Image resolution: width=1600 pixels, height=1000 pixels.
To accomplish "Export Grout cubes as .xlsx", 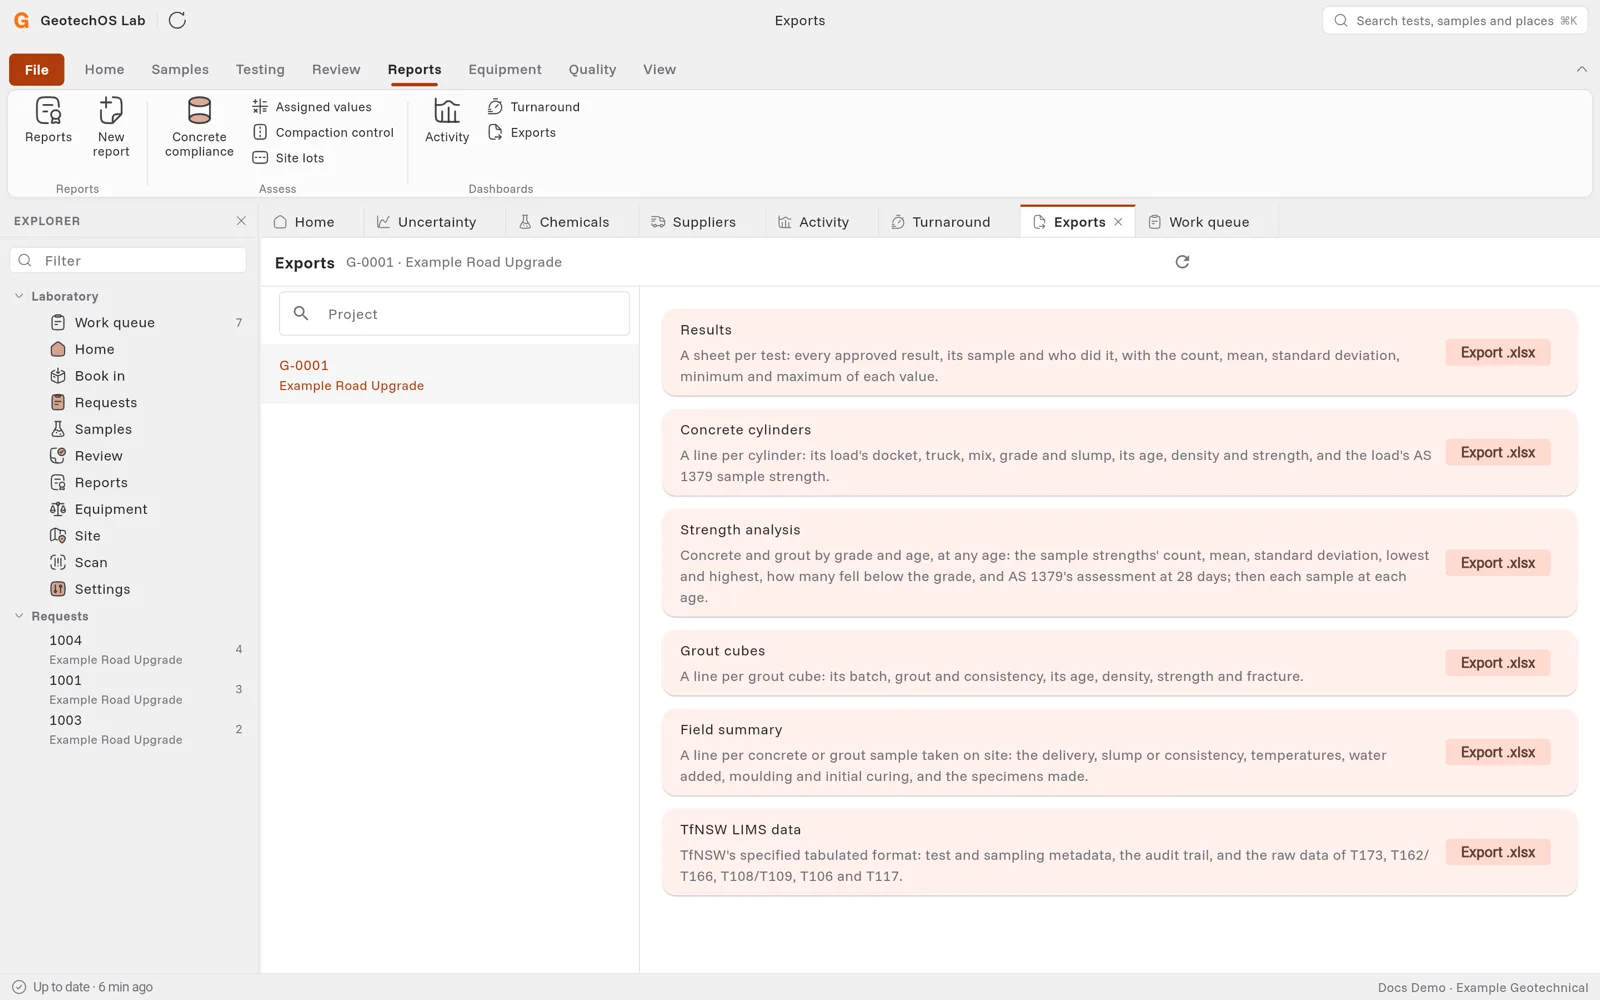I will 1497,663.
